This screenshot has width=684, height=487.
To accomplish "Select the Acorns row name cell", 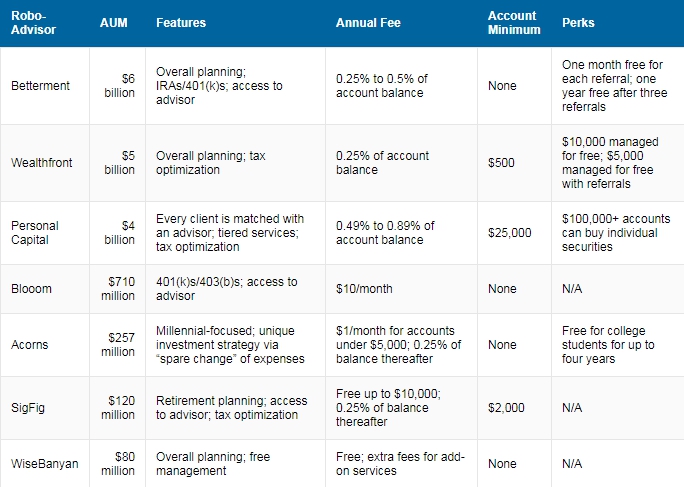I will 30,345.
